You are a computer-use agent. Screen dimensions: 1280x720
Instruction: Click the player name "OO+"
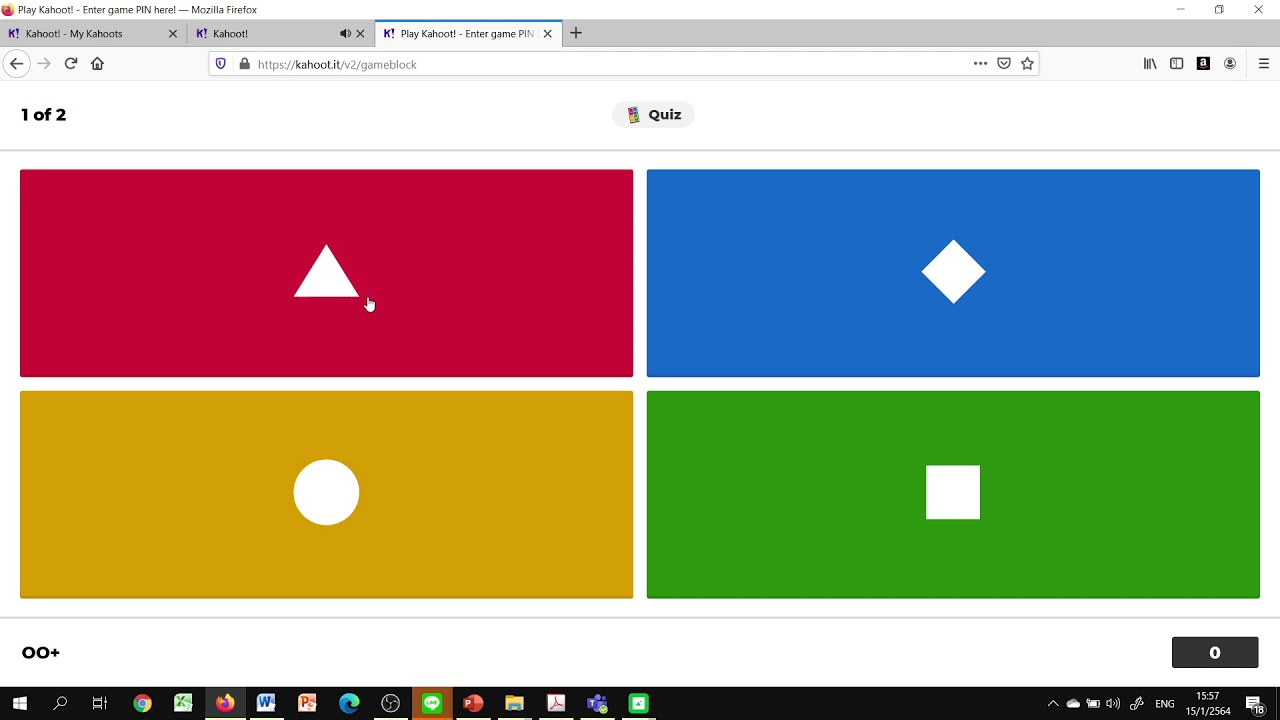click(x=41, y=653)
